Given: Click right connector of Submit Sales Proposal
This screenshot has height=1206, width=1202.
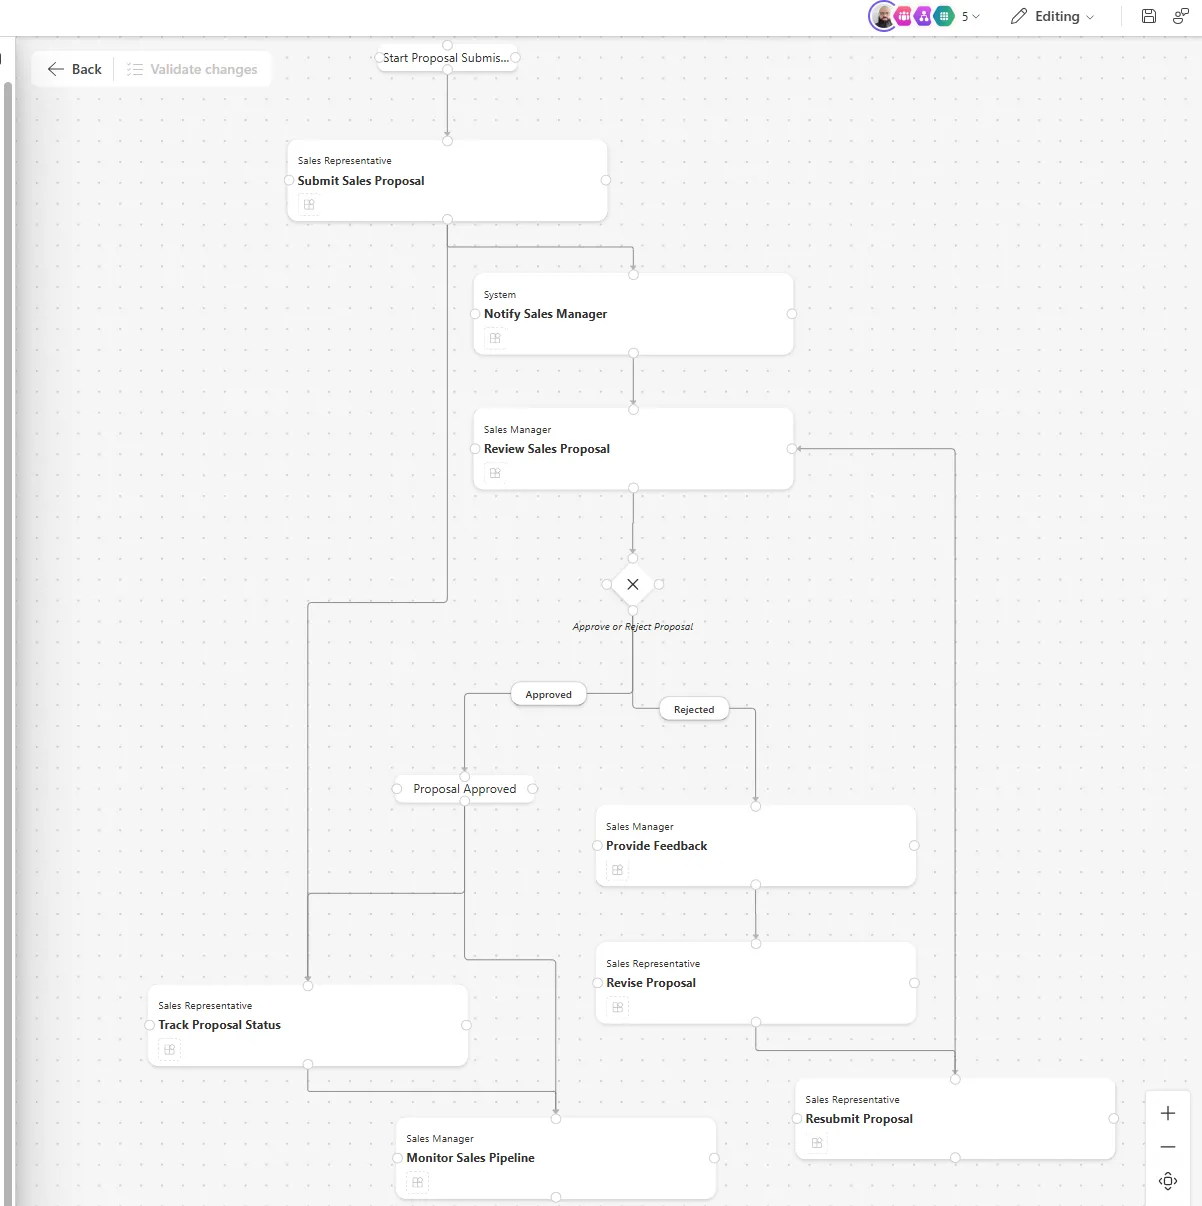Looking at the screenshot, I should 606,180.
